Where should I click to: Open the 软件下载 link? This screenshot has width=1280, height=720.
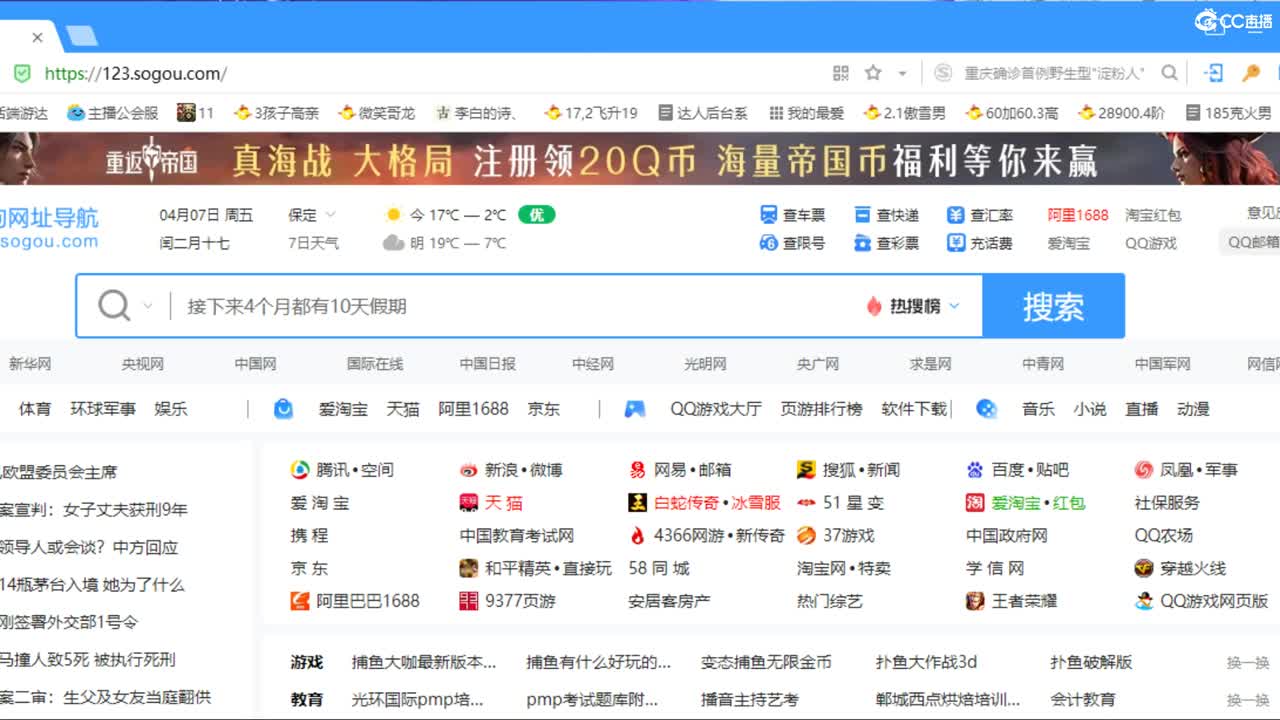click(914, 409)
